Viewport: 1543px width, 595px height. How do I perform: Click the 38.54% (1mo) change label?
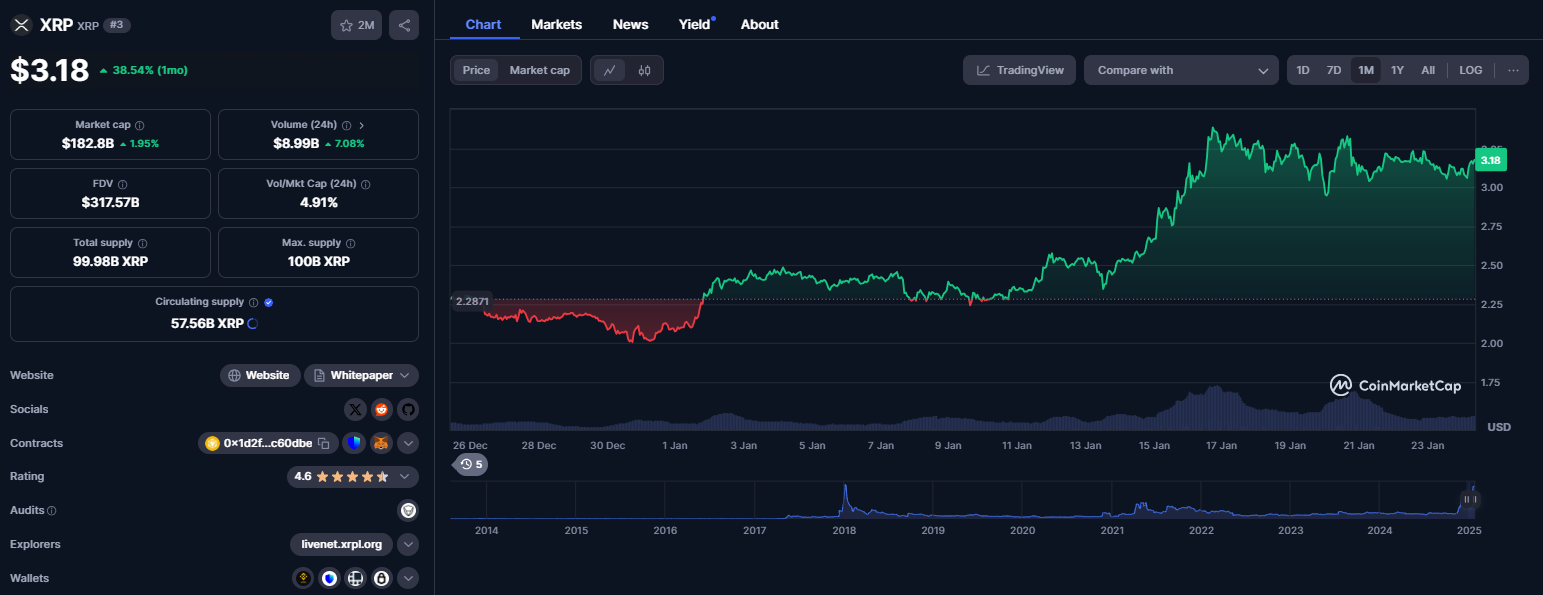(143, 70)
